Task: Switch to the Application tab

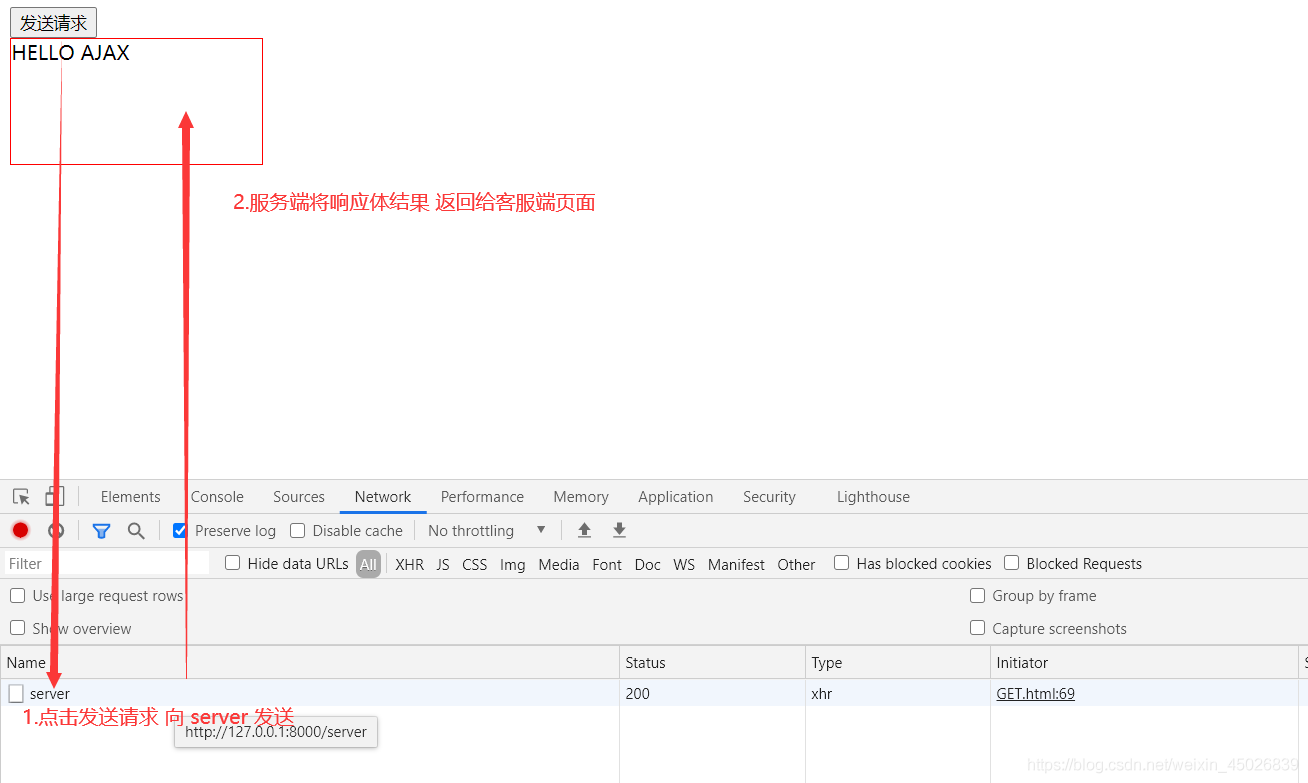Action: [x=675, y=496]
